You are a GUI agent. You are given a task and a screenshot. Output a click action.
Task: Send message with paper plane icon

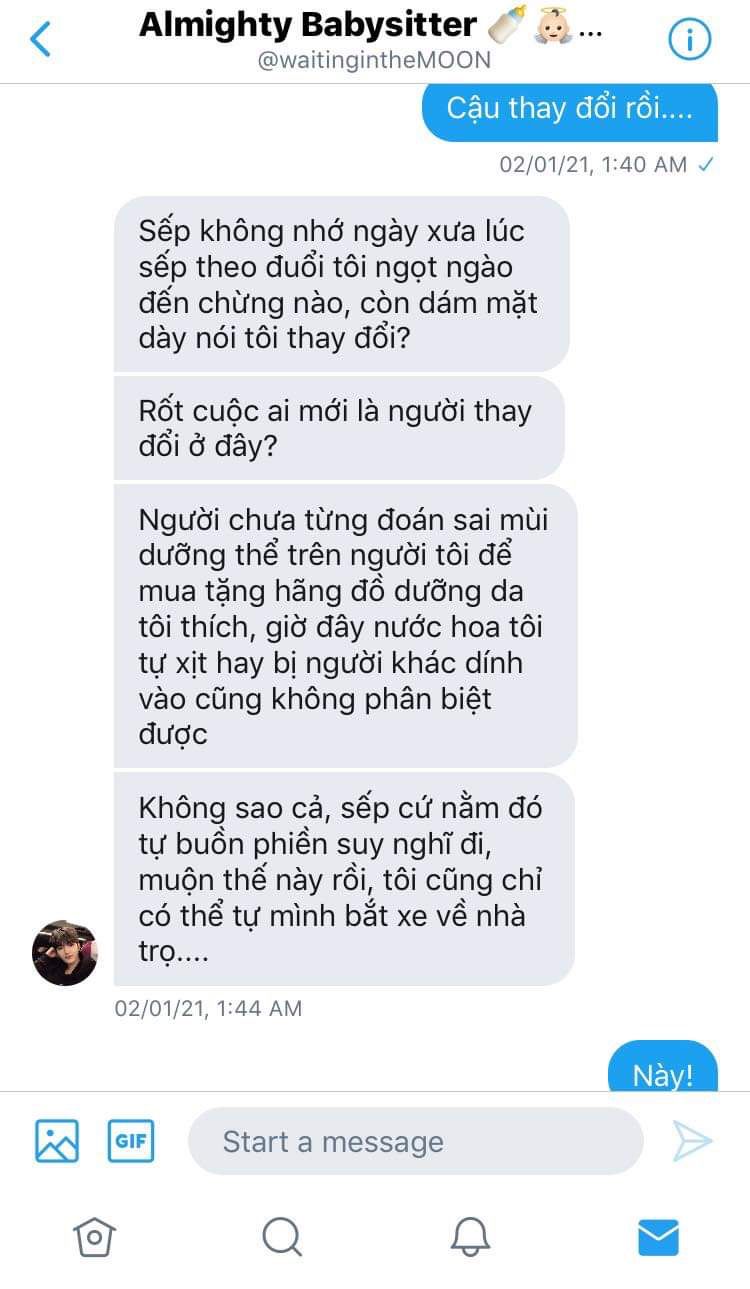click(692, 1141)
